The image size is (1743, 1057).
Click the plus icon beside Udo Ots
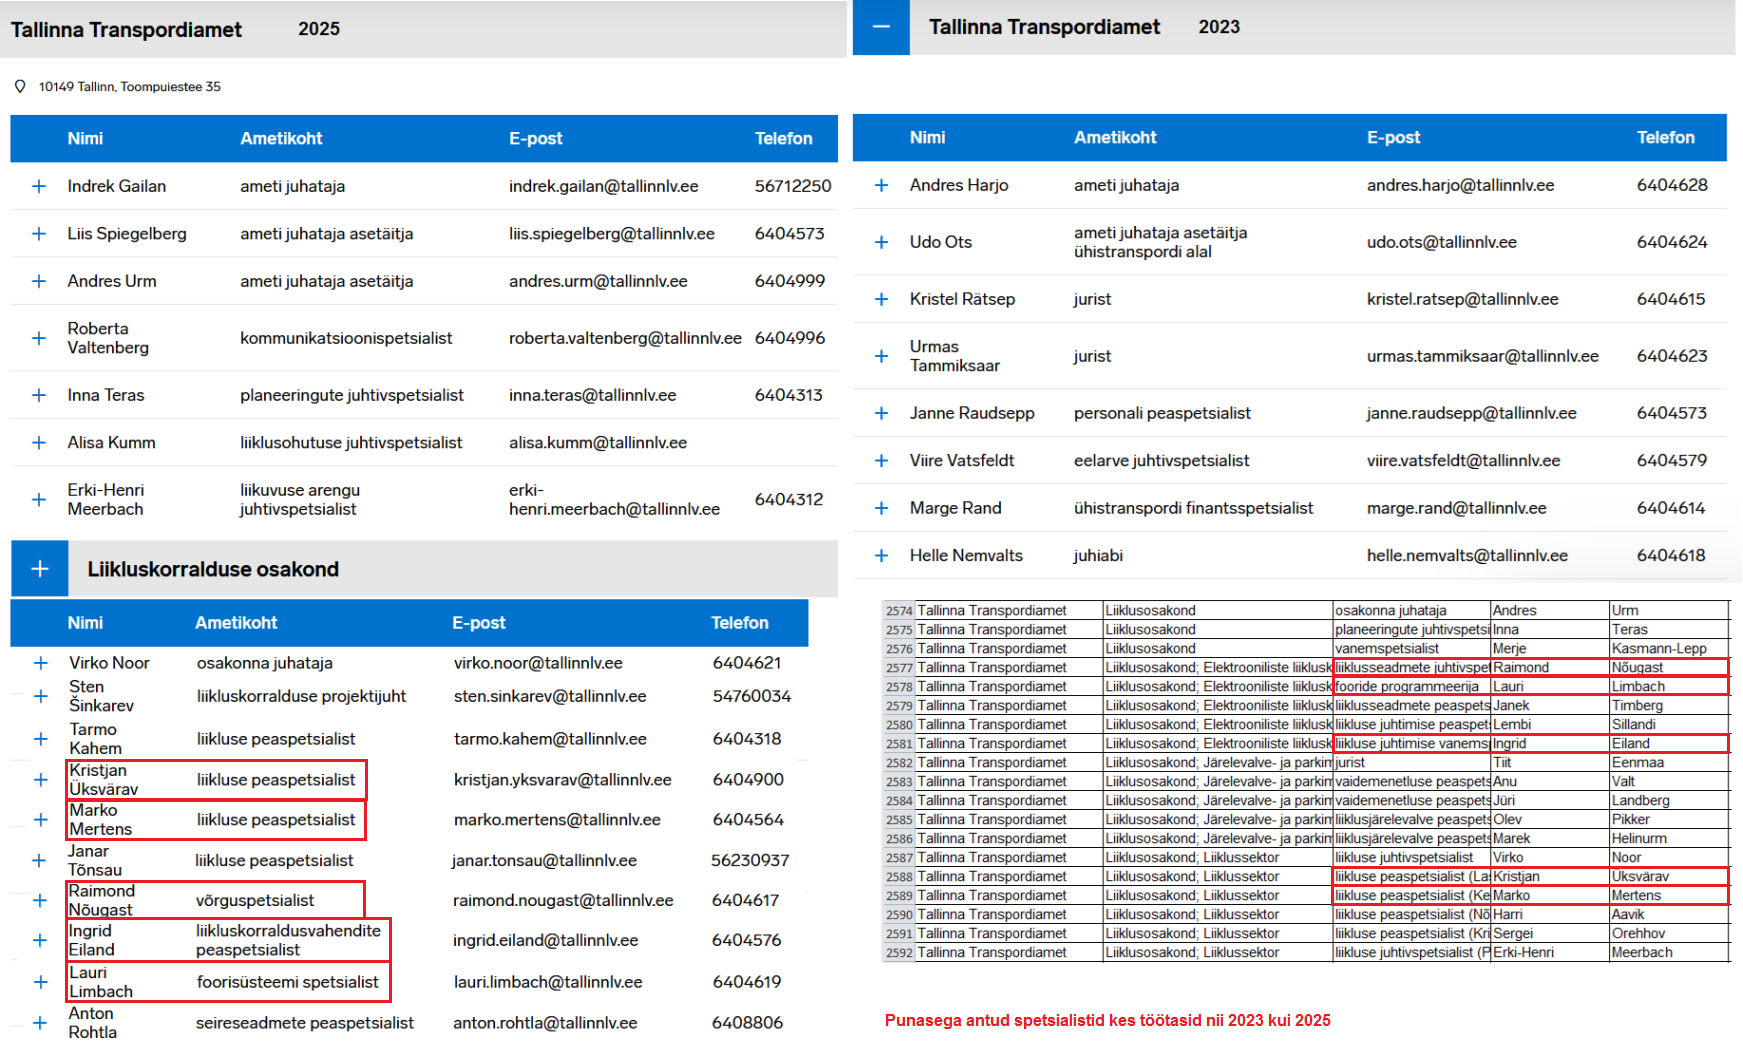coord(881,242)
